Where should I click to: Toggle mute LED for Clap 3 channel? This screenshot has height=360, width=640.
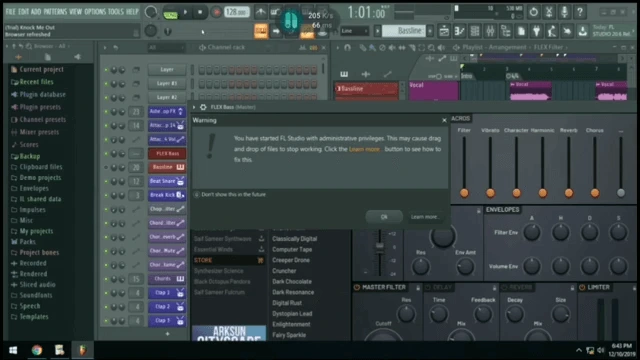click(106, 321)
